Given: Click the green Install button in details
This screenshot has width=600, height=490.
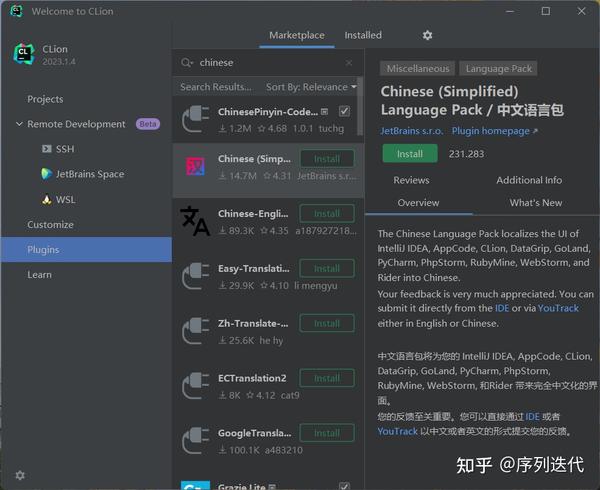Looking at the screenshot, I should click(x=410, y=154).
